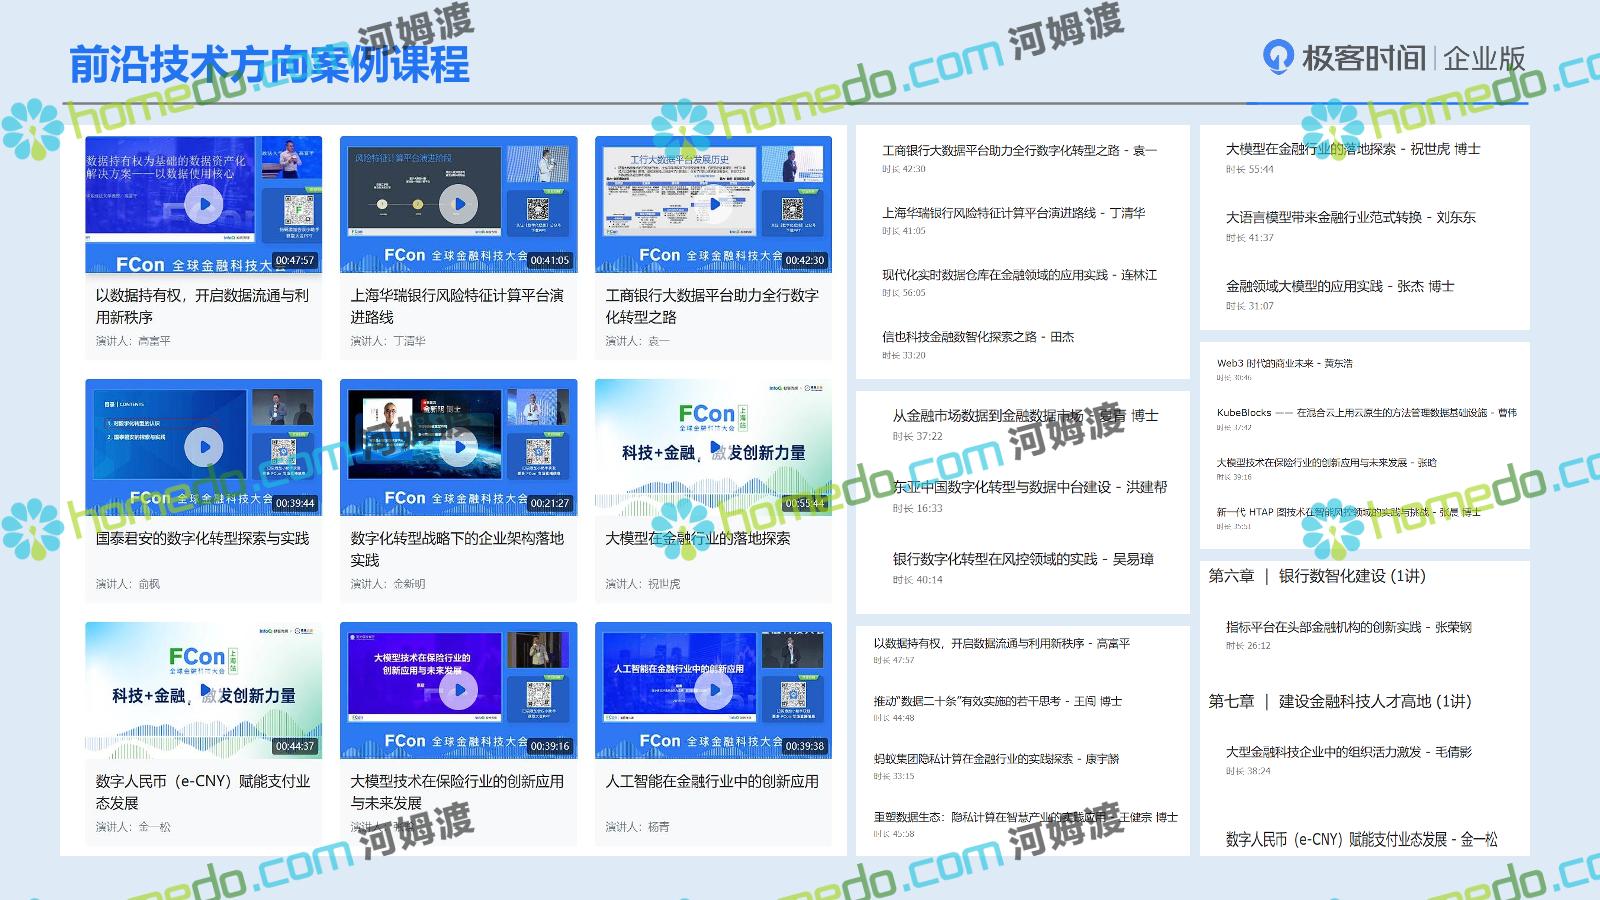The image size is (1600, 900).
Task: Open the 大模型在金融行业的落地探索 thumbnail
Action: coord(713,447)
